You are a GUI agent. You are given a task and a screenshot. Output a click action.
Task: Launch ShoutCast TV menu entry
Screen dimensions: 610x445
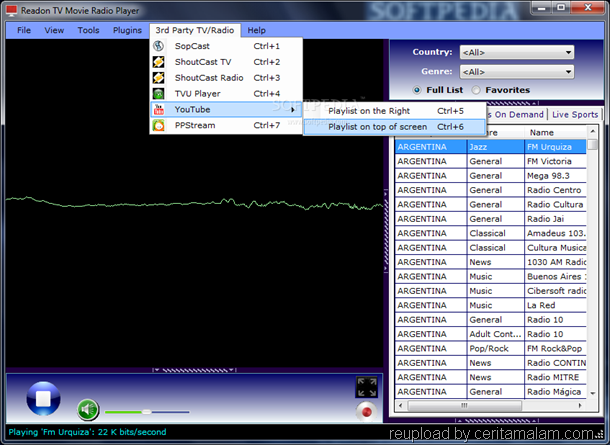tap(226, 62)
